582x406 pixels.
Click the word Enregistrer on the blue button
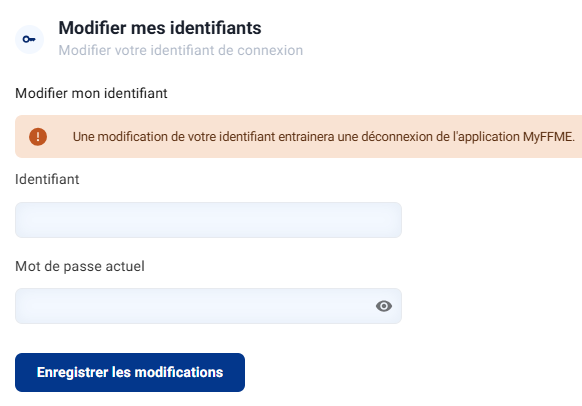click(x=72, y=372)
